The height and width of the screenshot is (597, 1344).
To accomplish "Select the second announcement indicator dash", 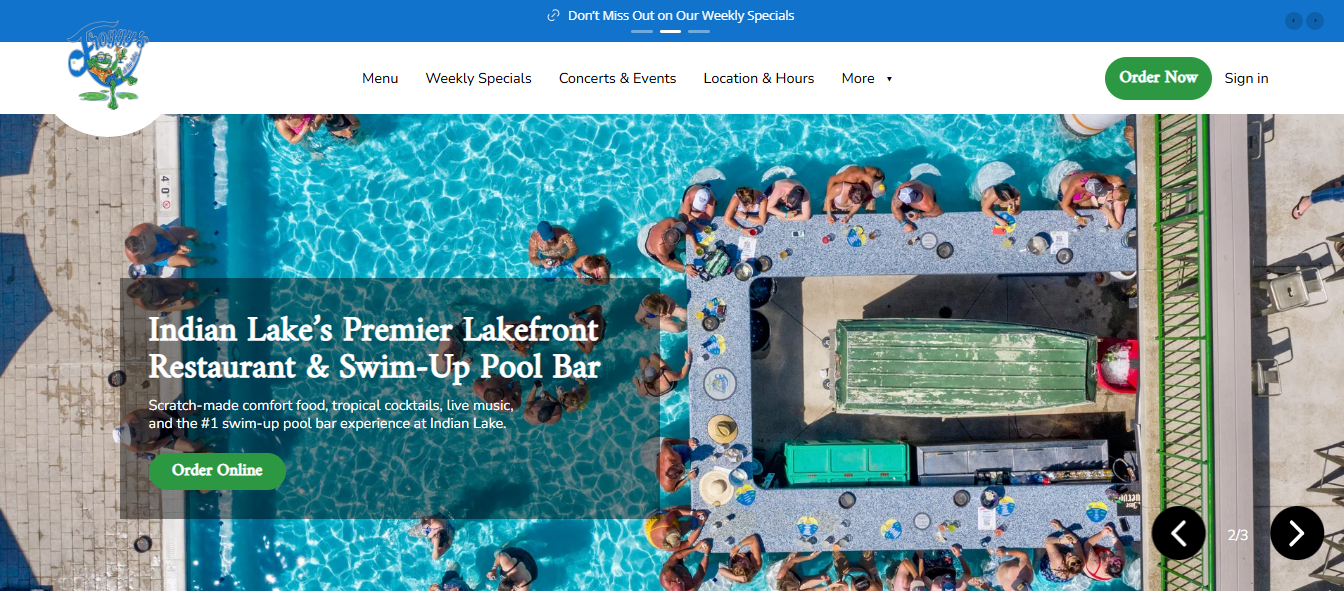I will point(670,32).
